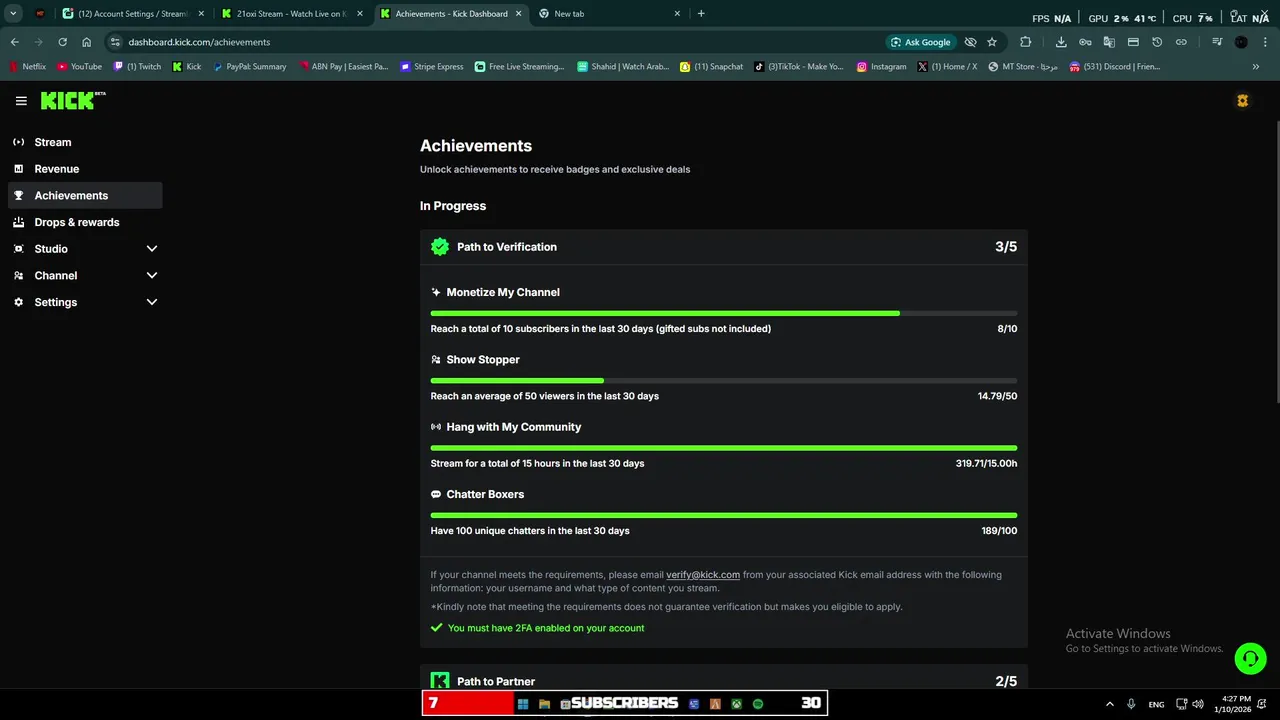Open volume control in system tray
The width and height of the screenshot is (1280, 720).
pyautogui.click(x=1198, y=704)
